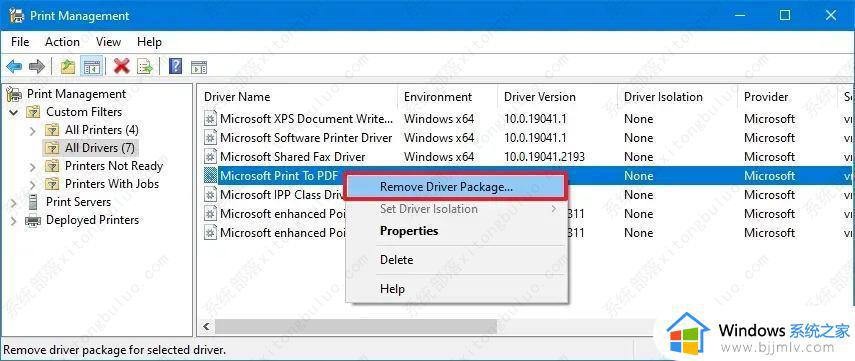This screenshot has width=855, height=361.
Task: Open the View menu
Action: click(109, 42)
